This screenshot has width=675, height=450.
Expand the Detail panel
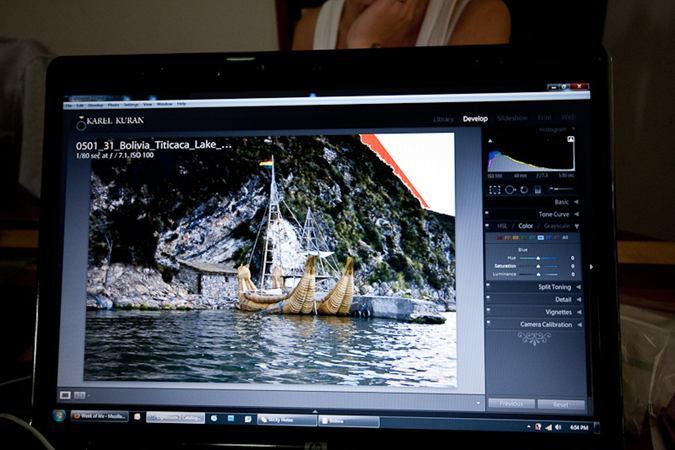578,299
